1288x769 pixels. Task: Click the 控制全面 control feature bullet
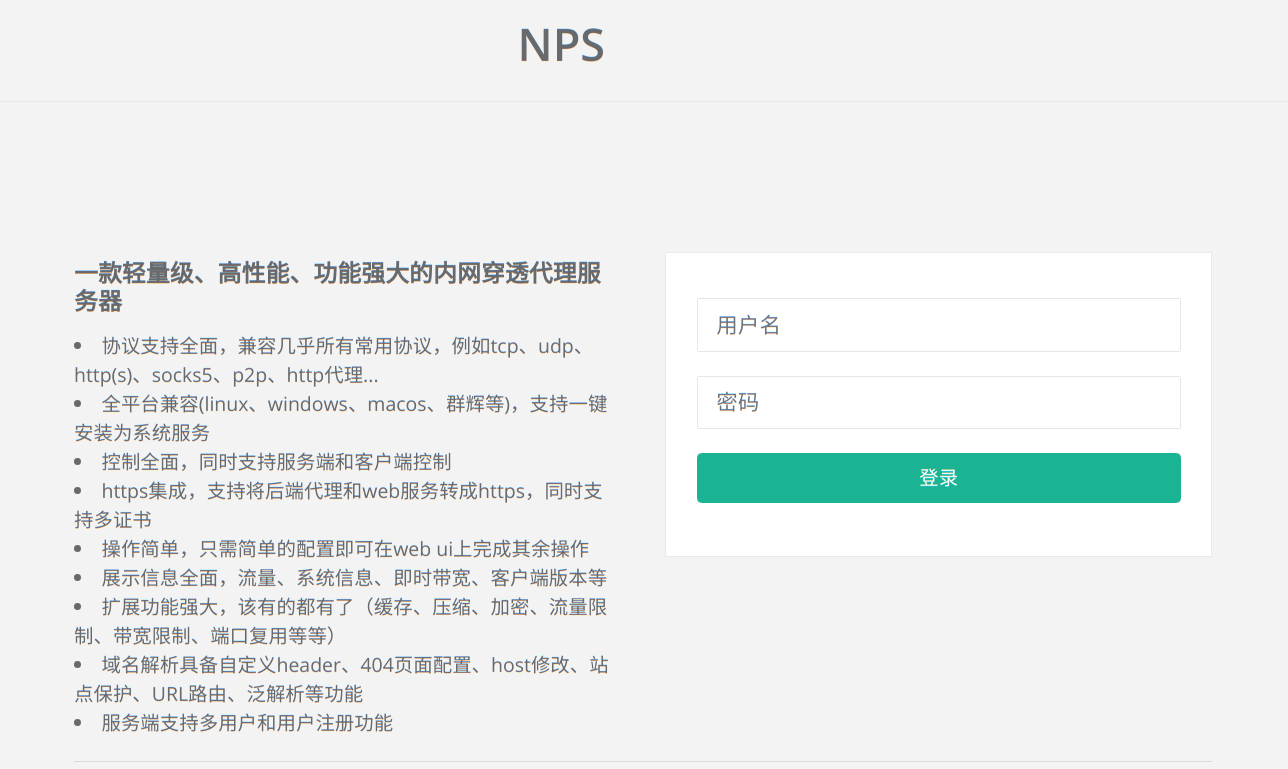click(x=276, y=461)
